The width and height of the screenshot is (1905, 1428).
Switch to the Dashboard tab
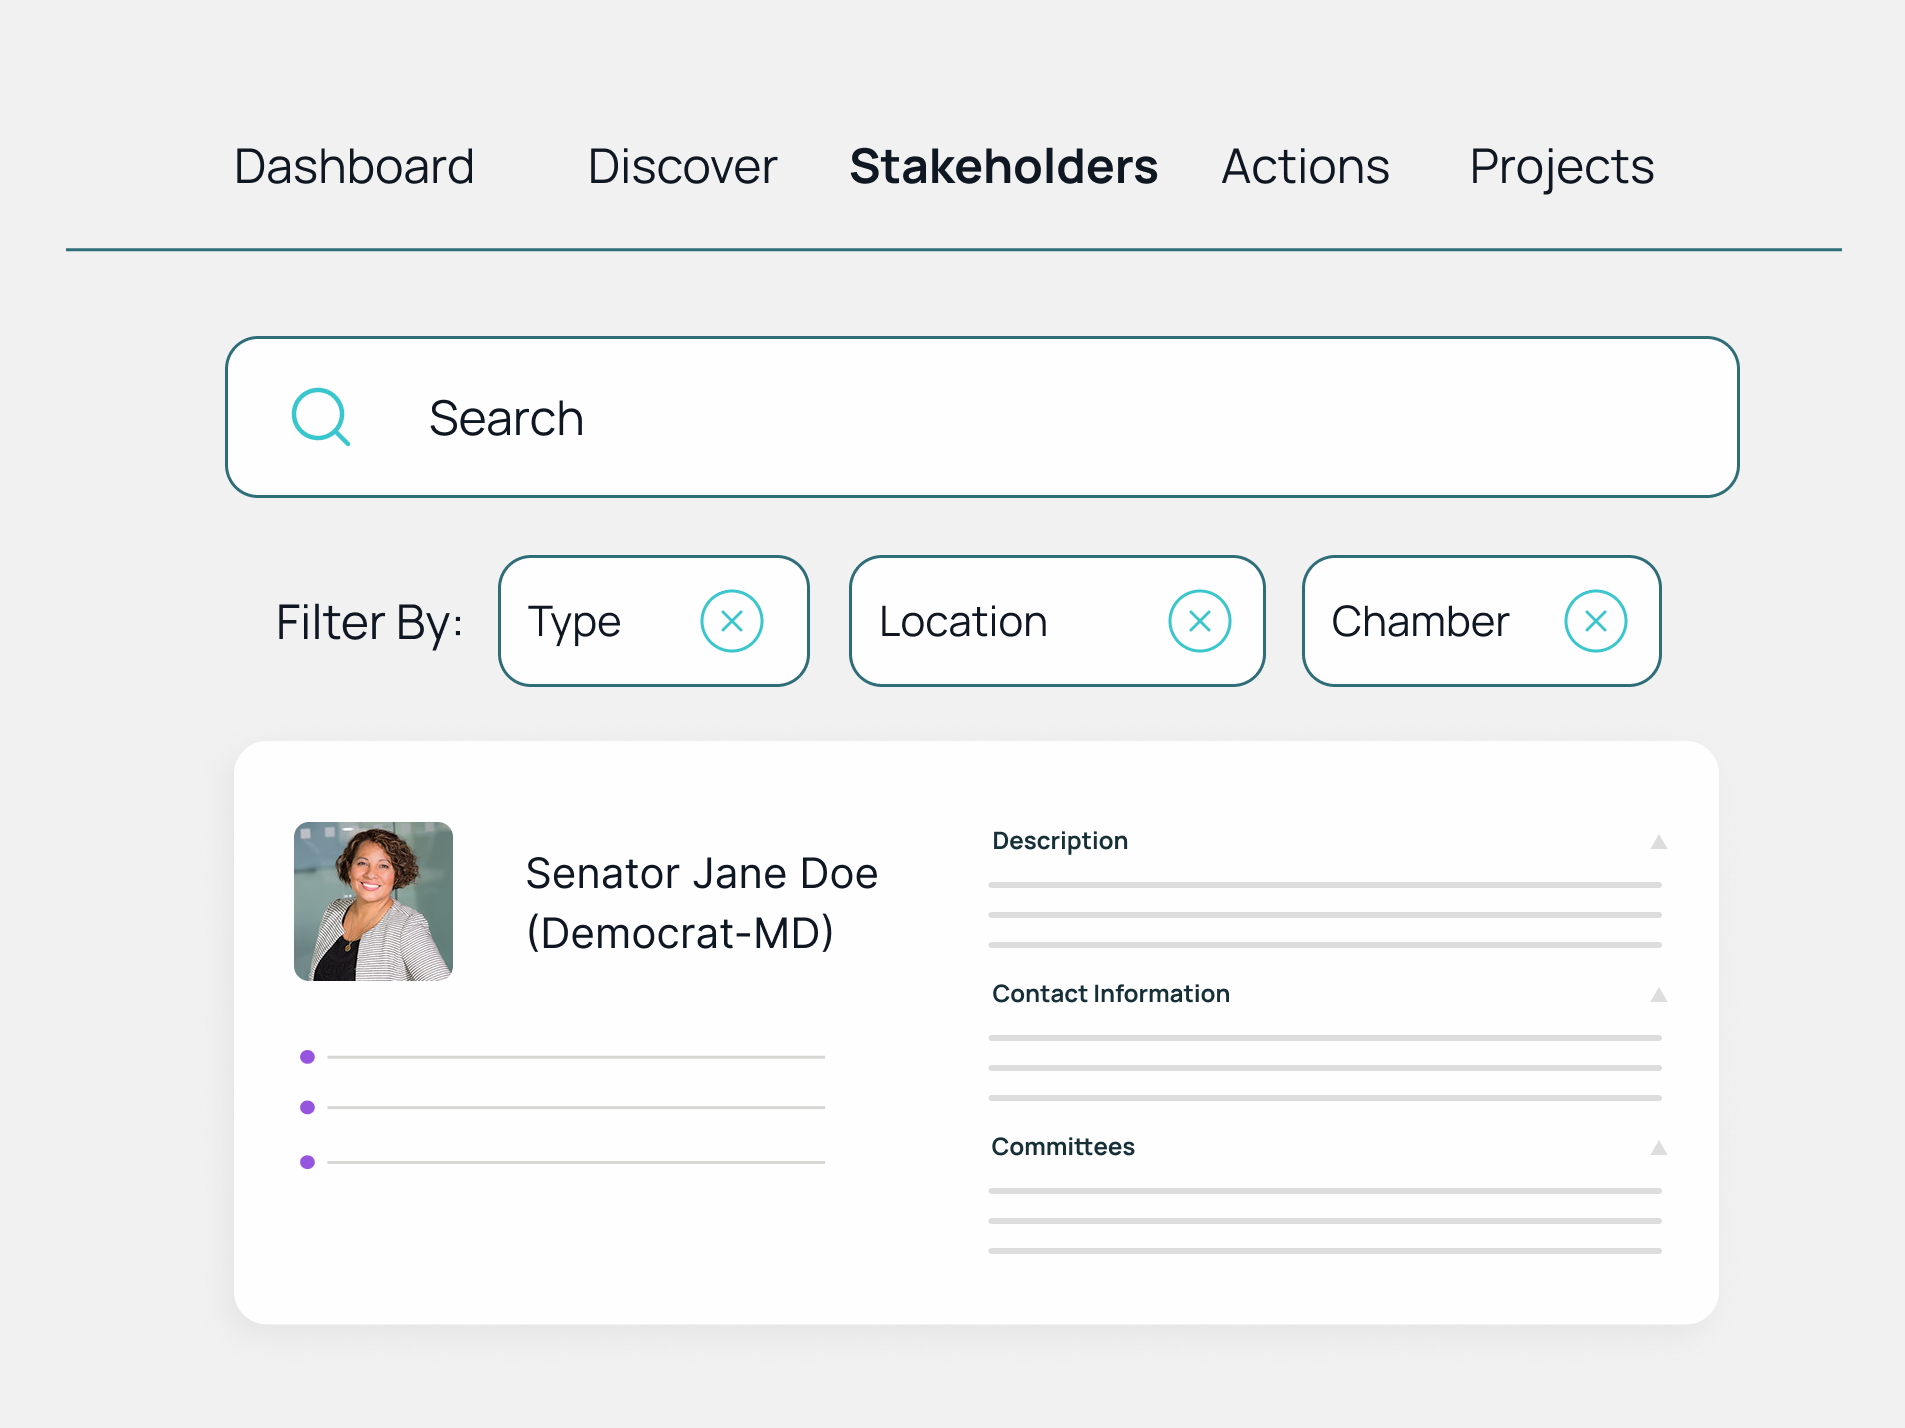tap(353, 166)
